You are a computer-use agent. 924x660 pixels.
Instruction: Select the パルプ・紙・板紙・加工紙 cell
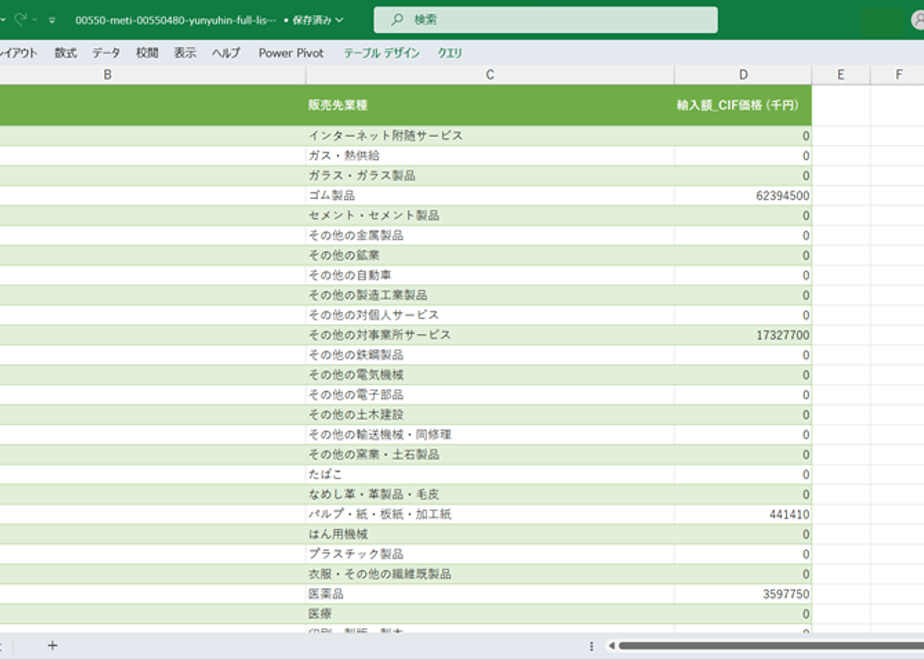click(490, 514)
